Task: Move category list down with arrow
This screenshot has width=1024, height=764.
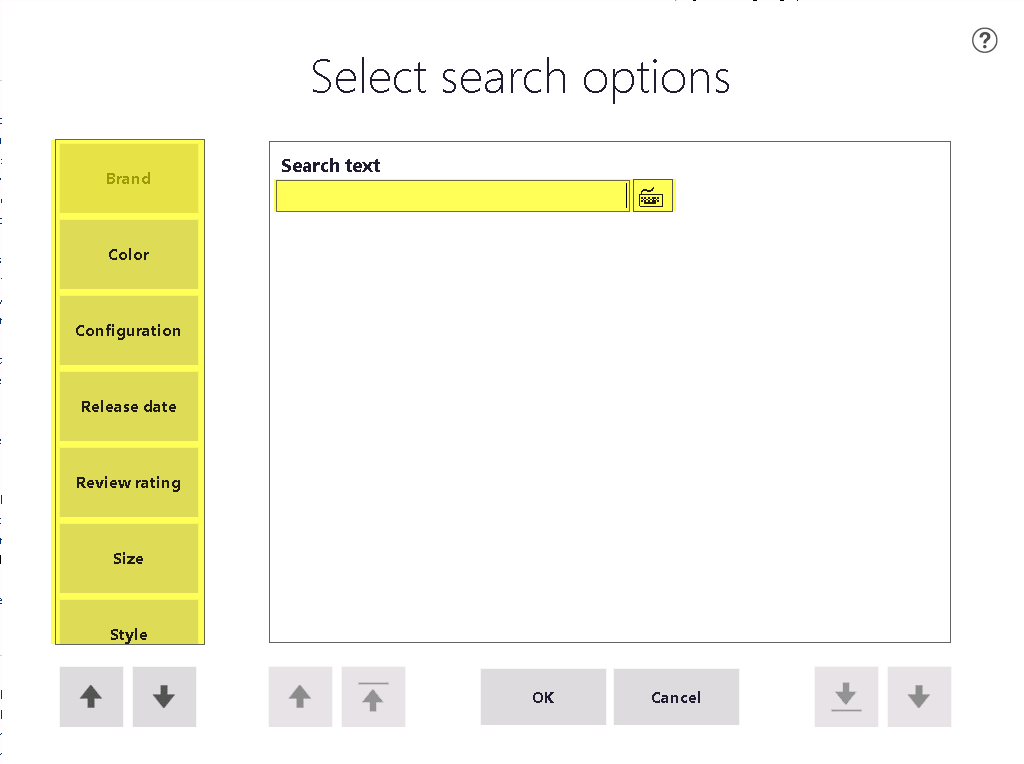Action: (164, 697)
